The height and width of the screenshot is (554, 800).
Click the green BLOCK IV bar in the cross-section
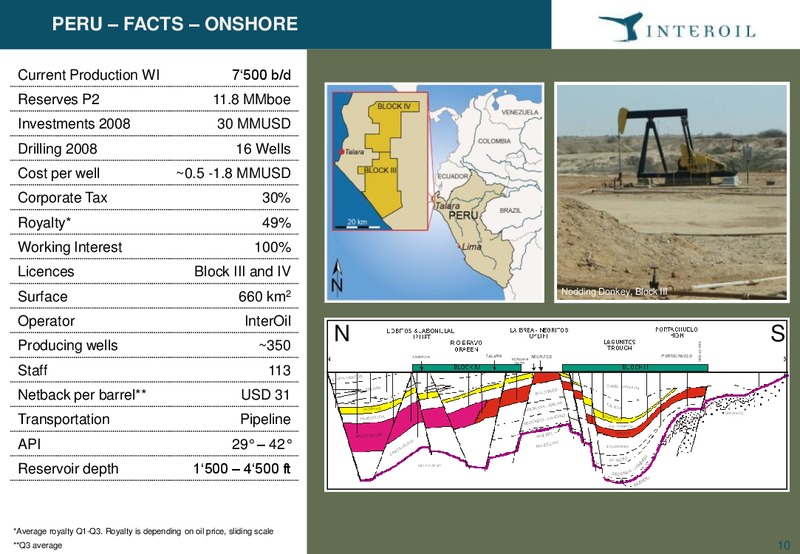(x=466, y=367)
